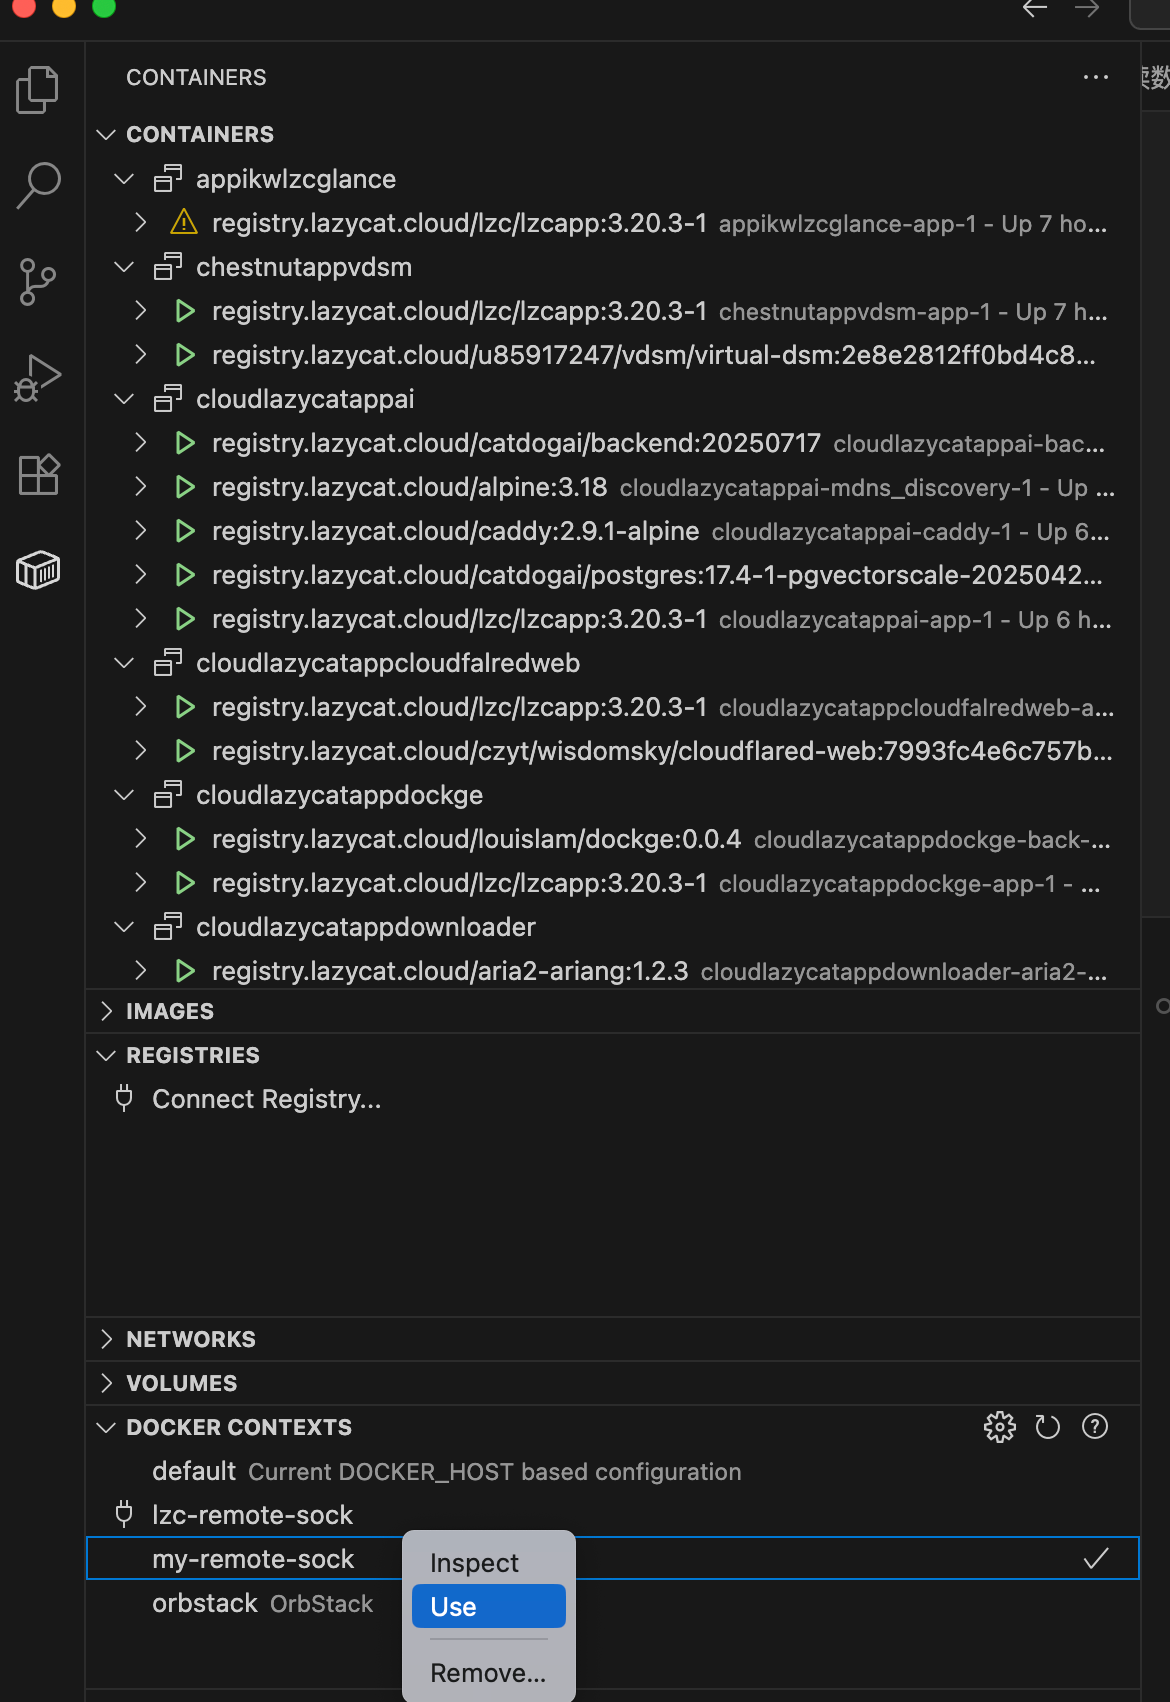Refresh the Docker Contexts list

click(1047, 1427)
